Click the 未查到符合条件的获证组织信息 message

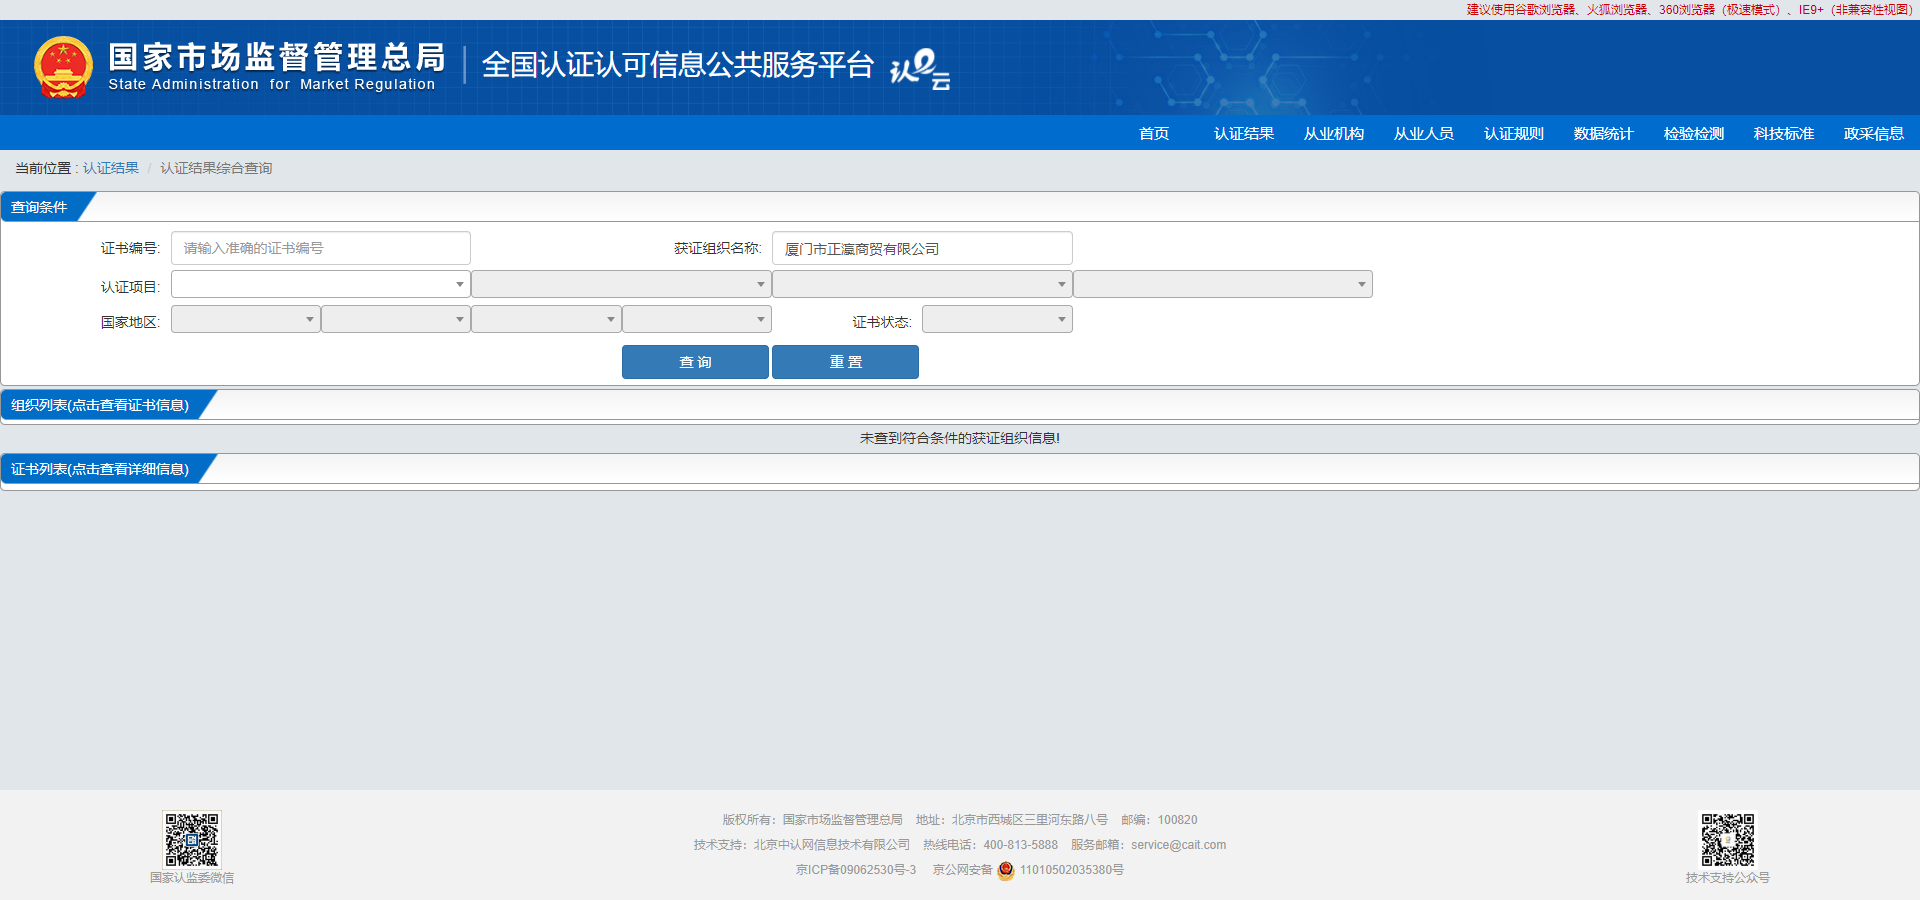(960, 438)
